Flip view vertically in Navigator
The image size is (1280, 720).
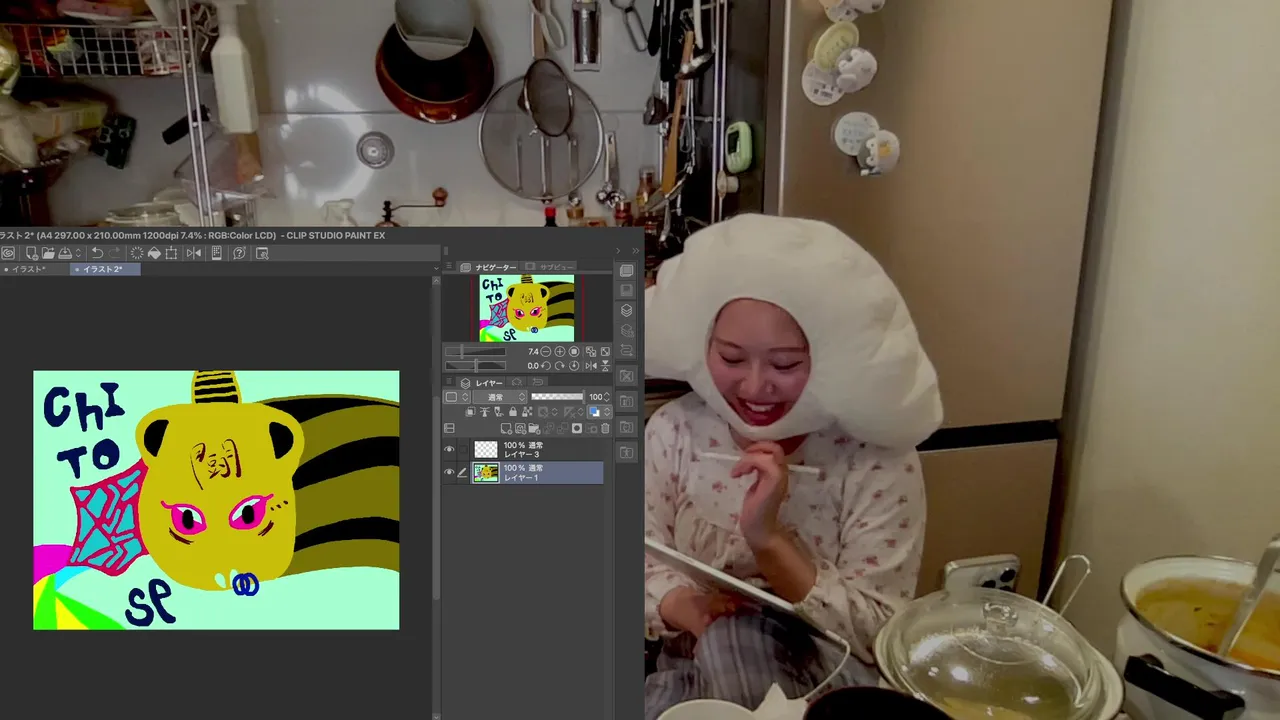point(605,366)
